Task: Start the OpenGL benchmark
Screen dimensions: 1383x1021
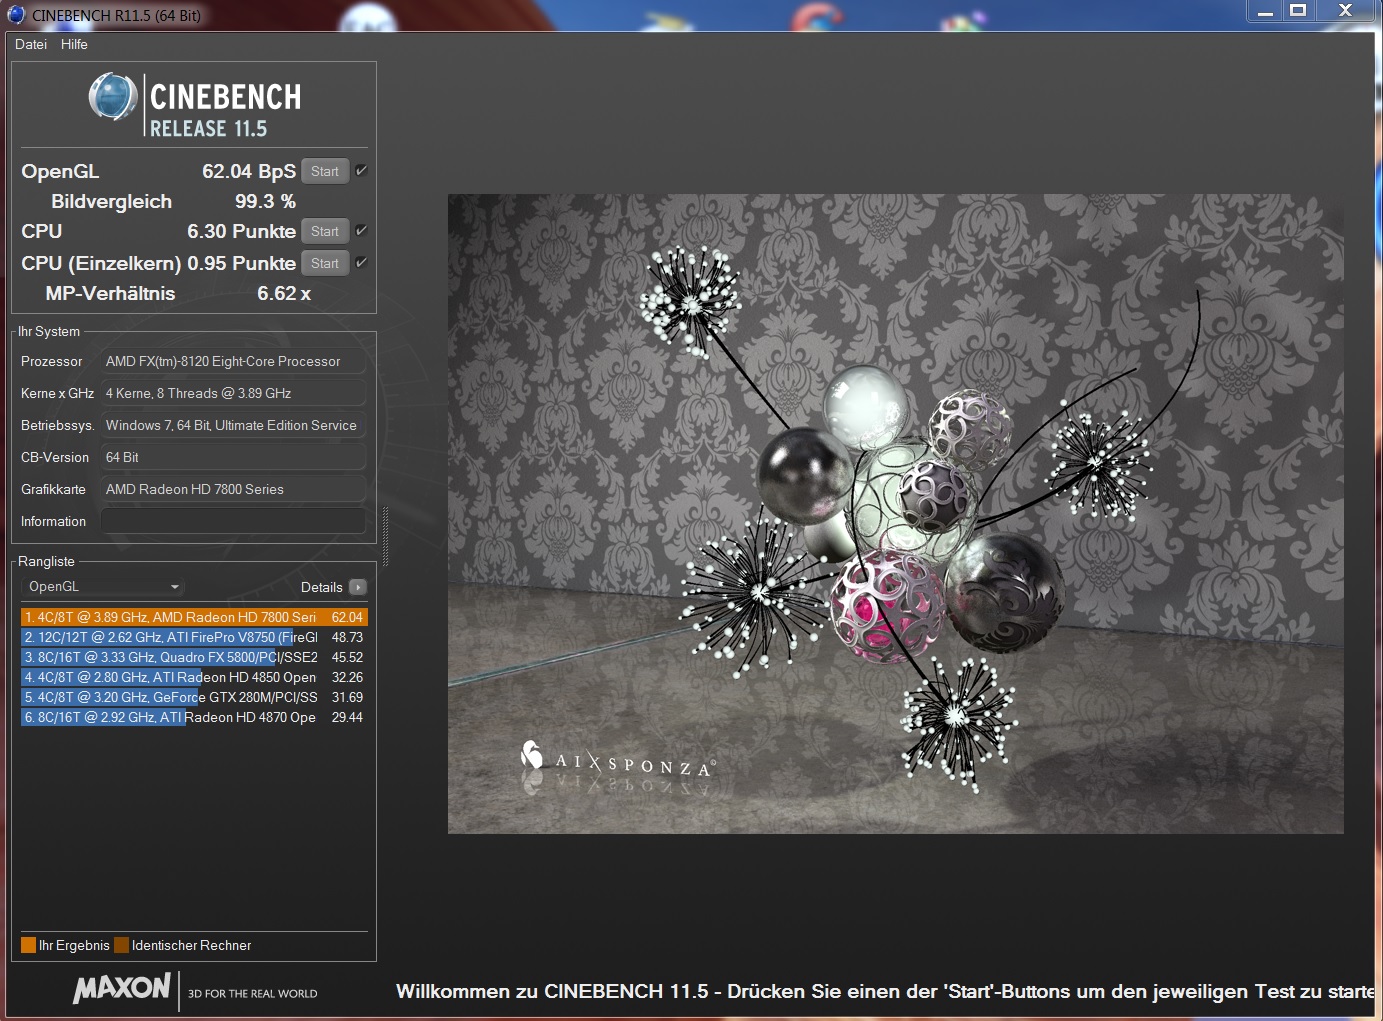Action: click(325, 171)
